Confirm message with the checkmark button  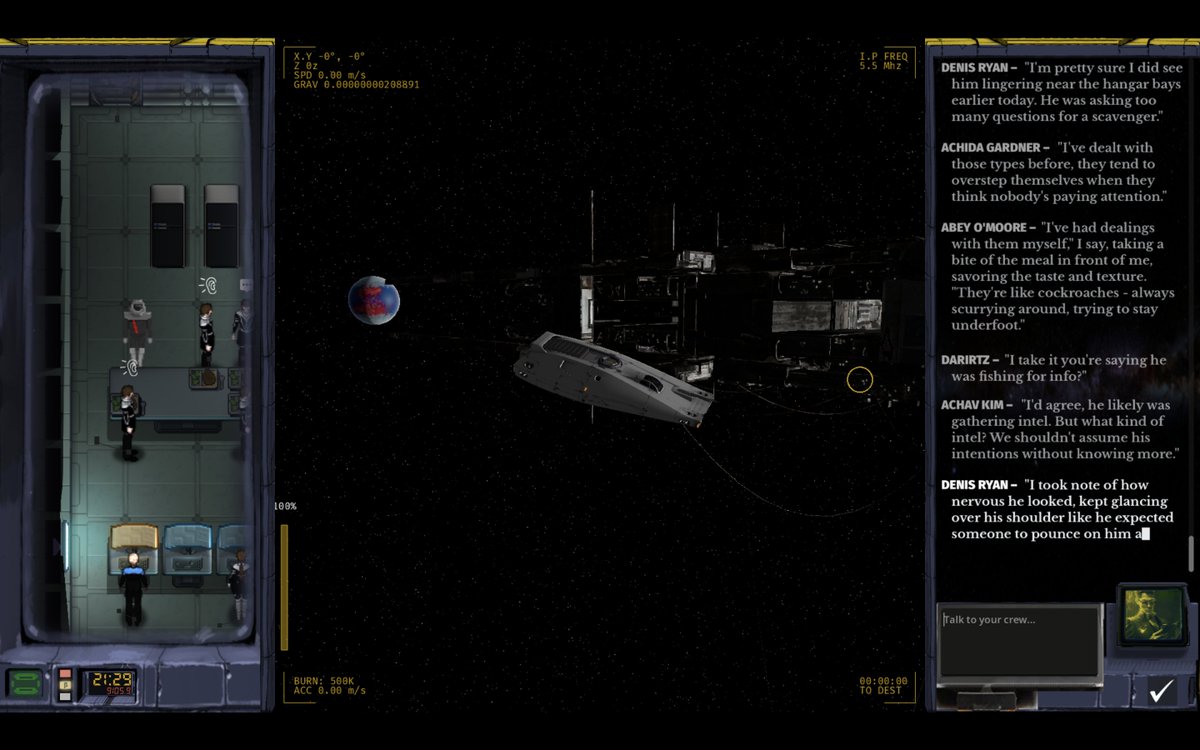coord(1160,690)
